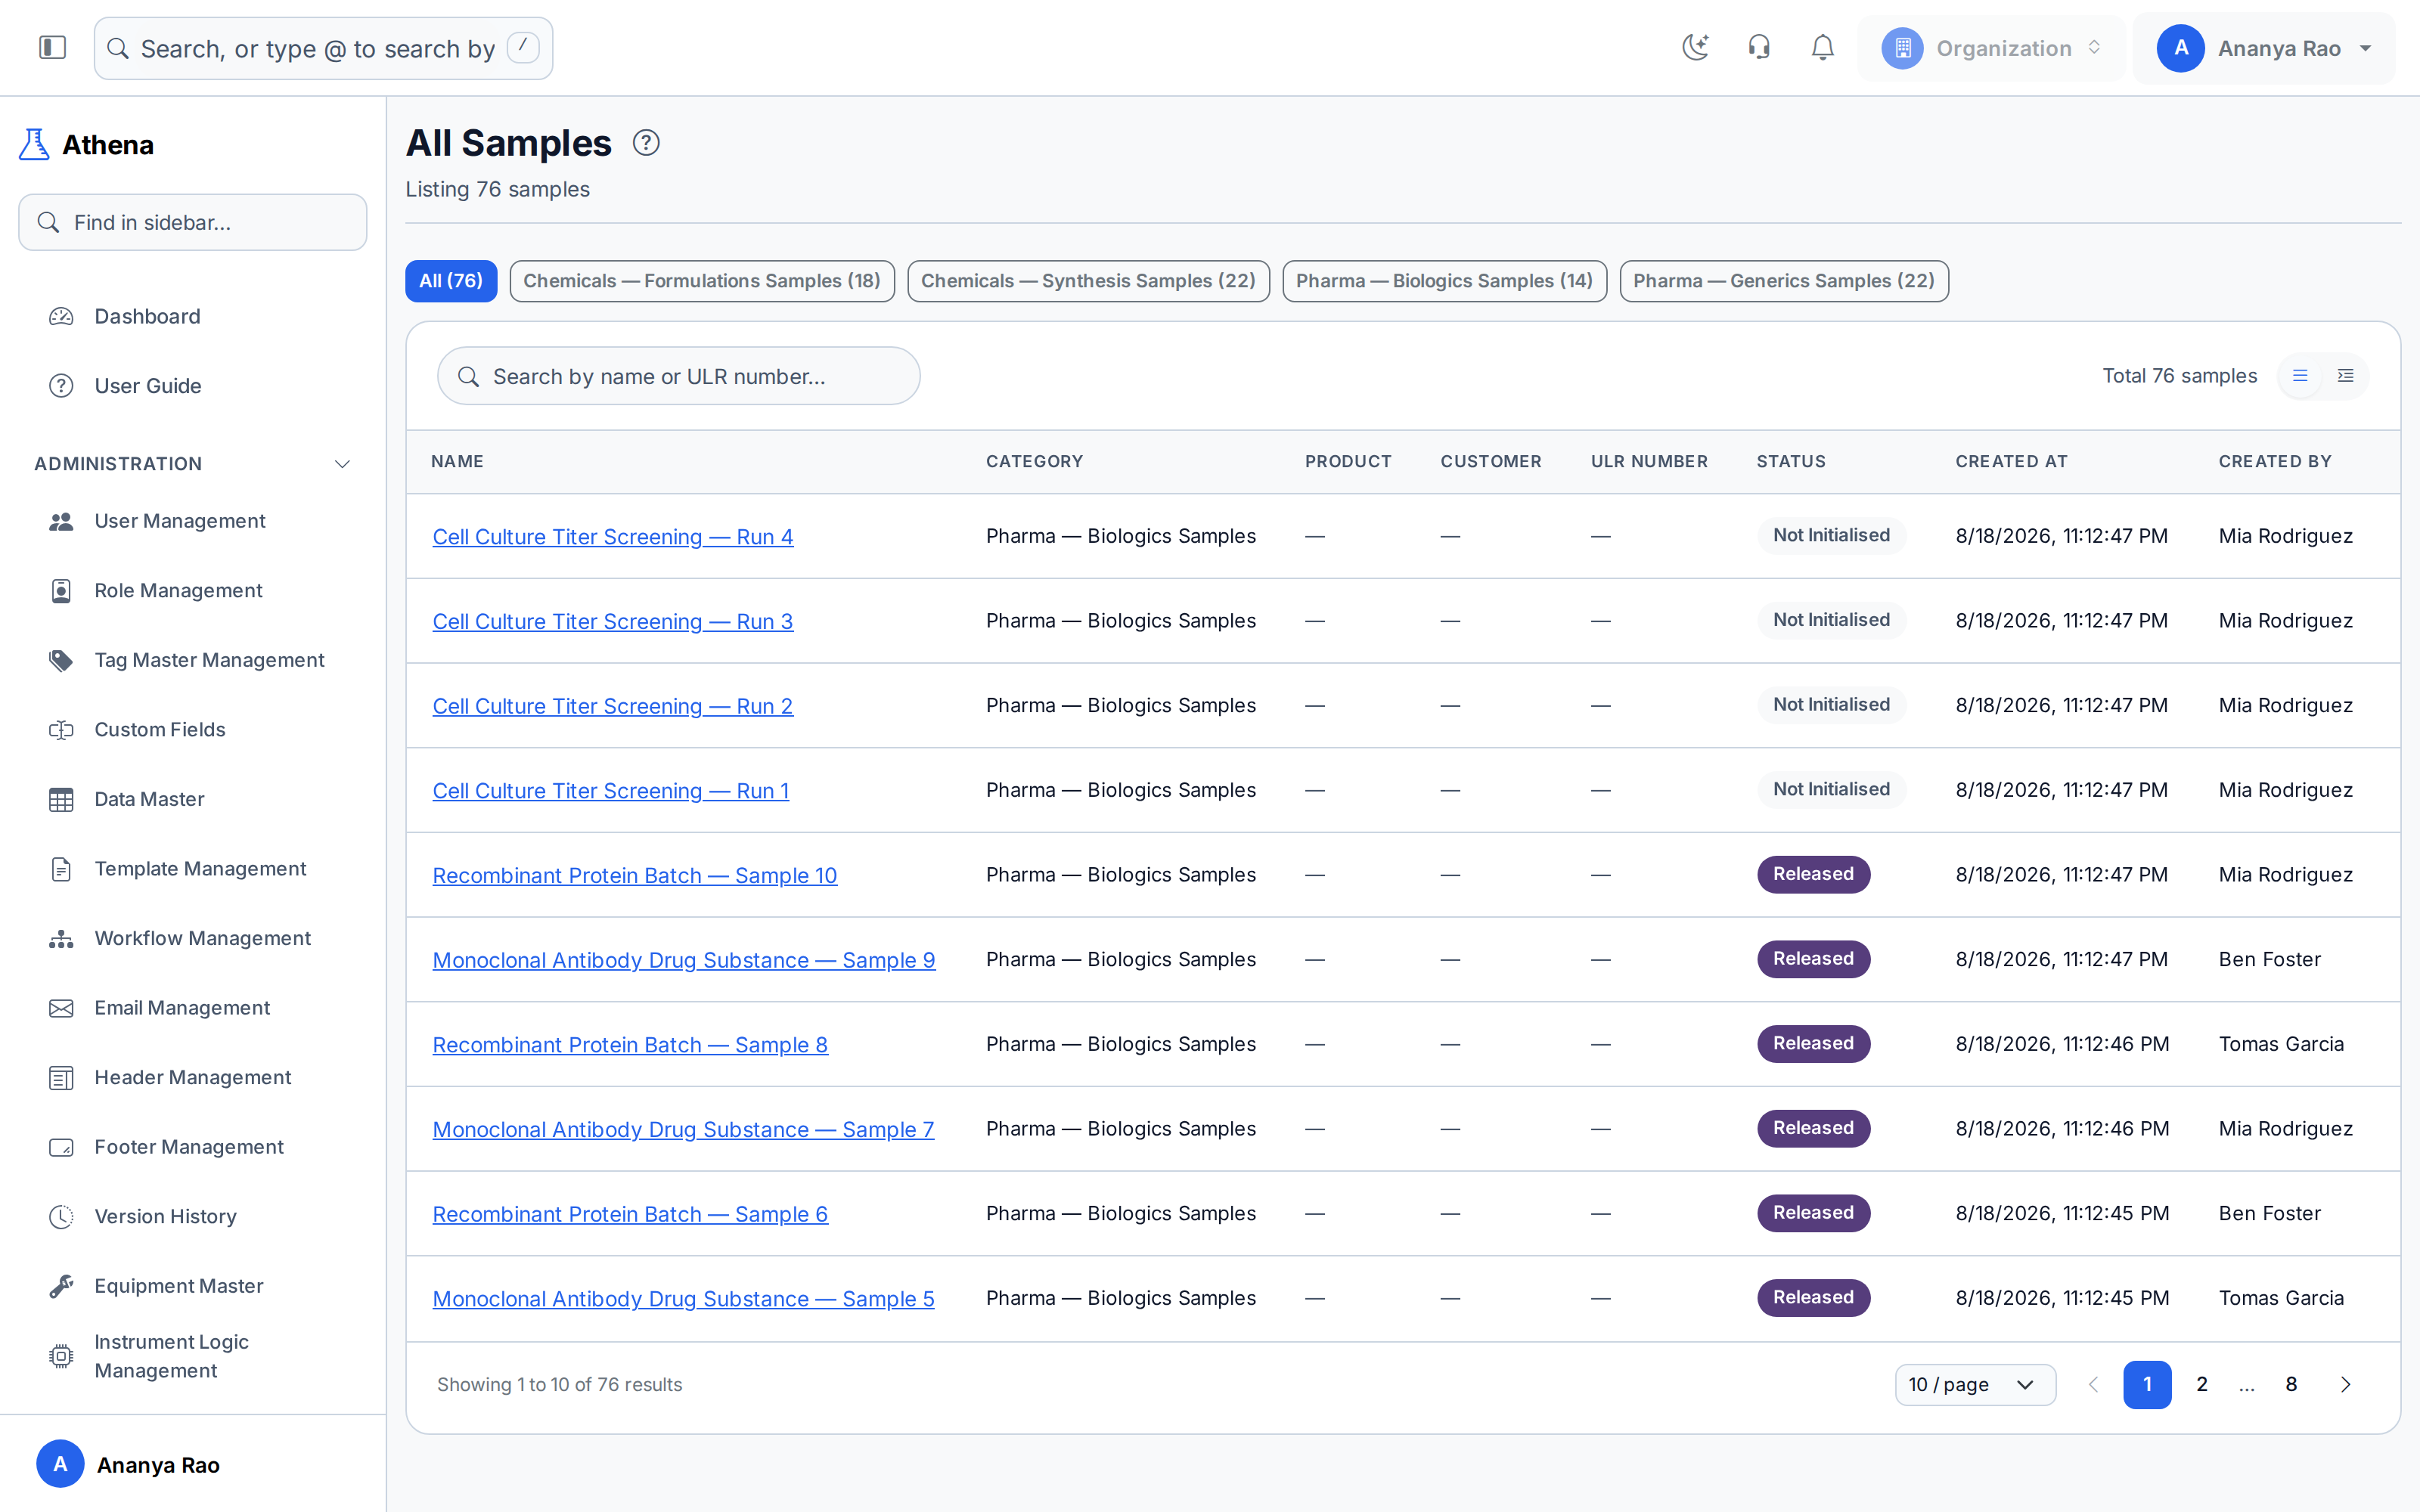The height and width of the screenshot is (1512, 2420).
Task: Click Tag Master Management tag icon
Action: pos(61,660)
